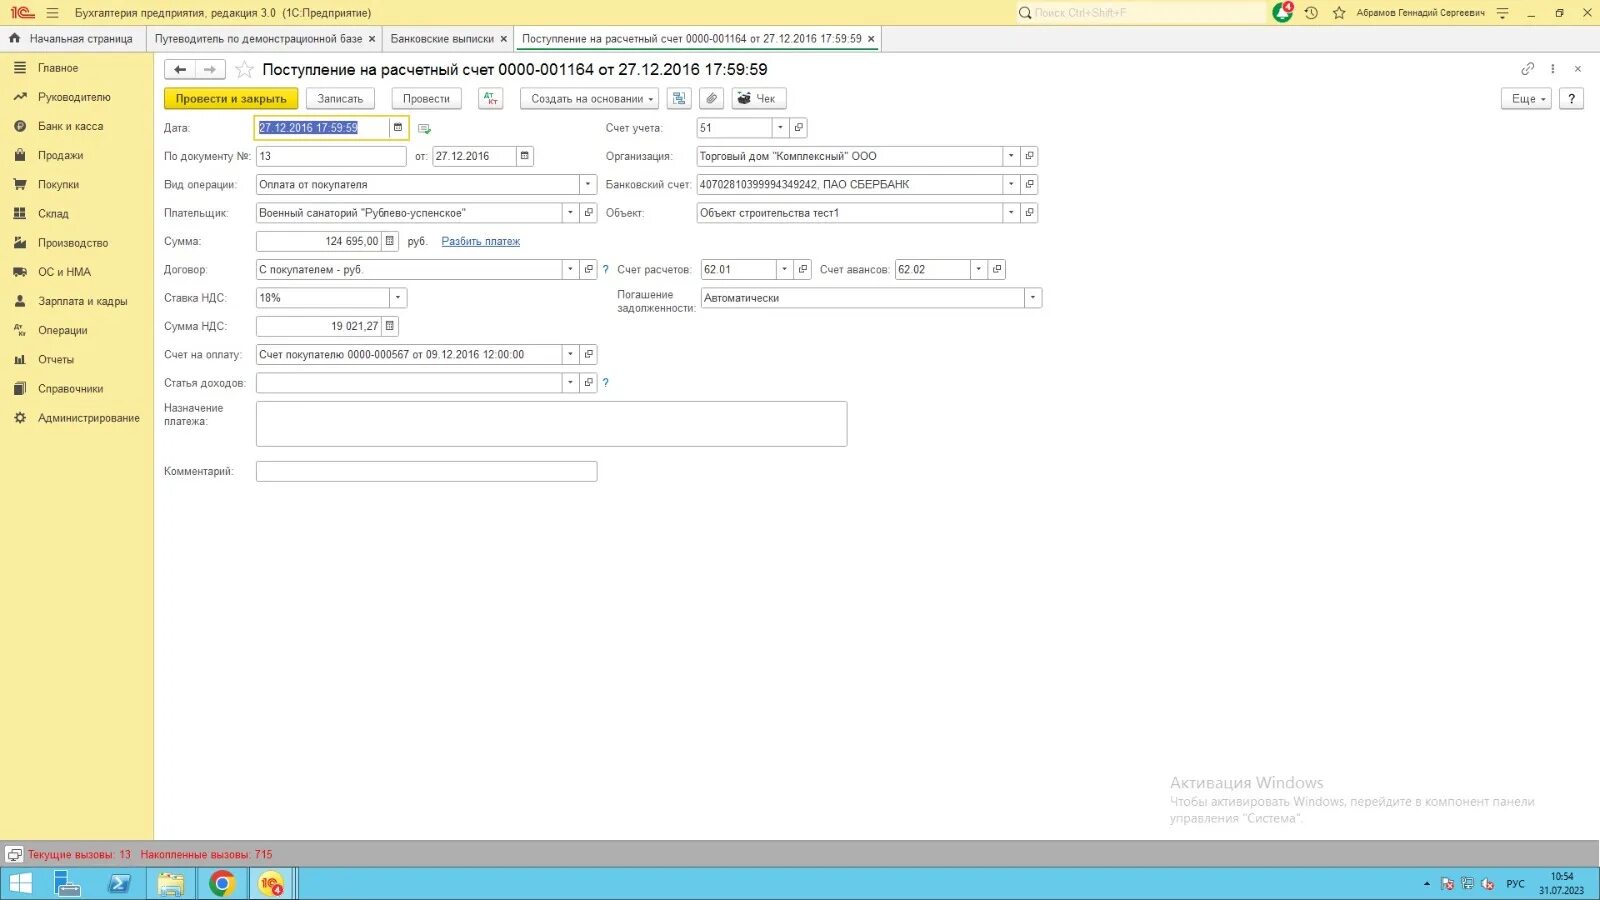Open calculator for the Сумма field

tap(390, 241)
